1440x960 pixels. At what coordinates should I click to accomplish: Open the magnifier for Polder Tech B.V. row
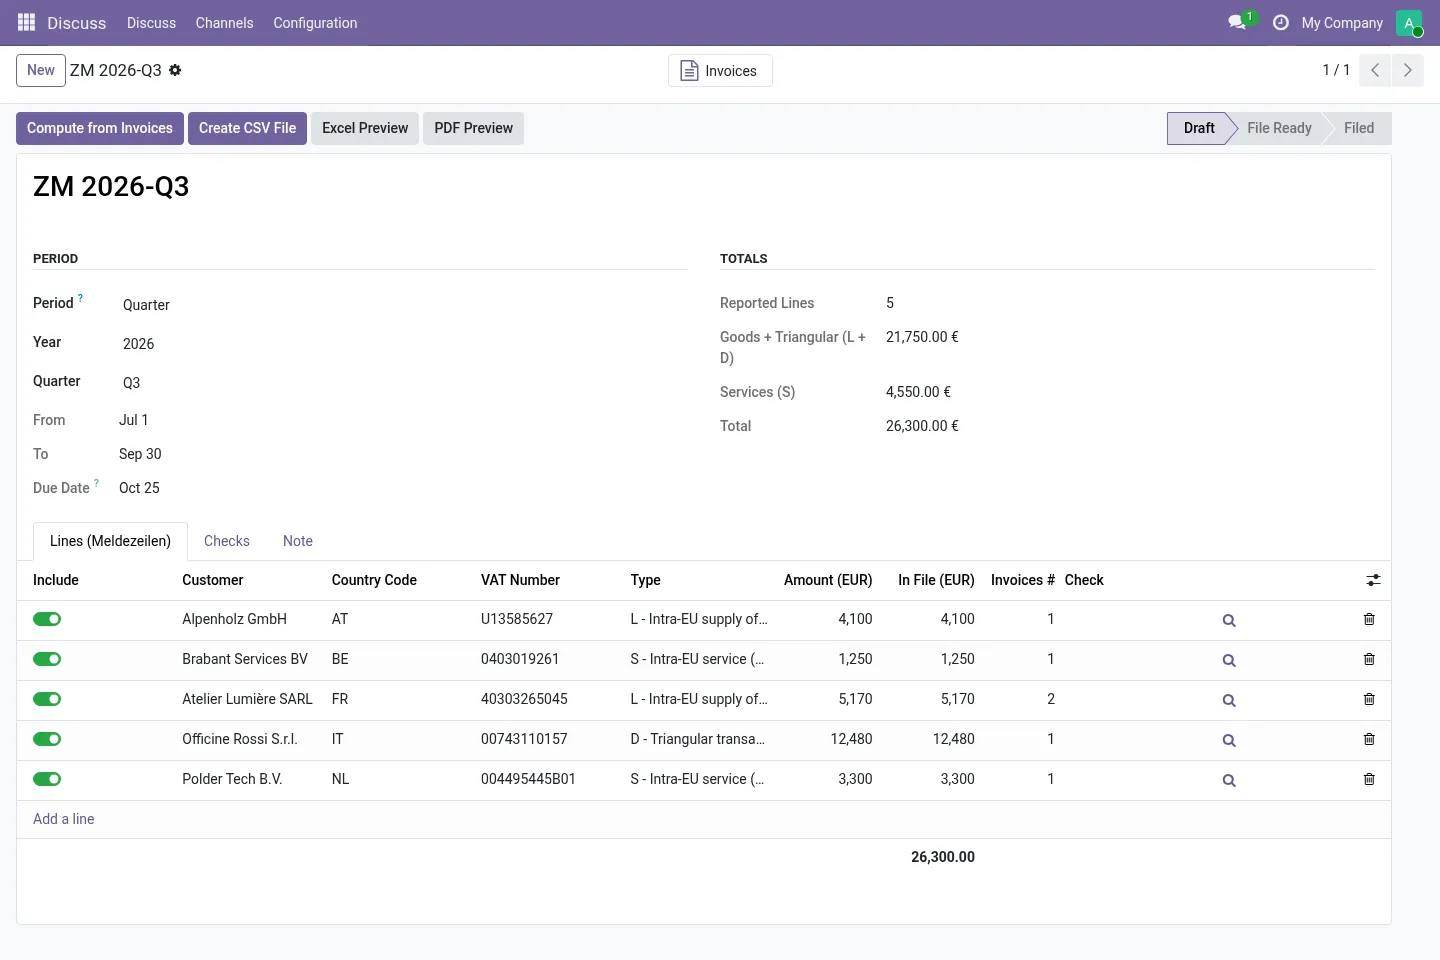coord(1229,780)
